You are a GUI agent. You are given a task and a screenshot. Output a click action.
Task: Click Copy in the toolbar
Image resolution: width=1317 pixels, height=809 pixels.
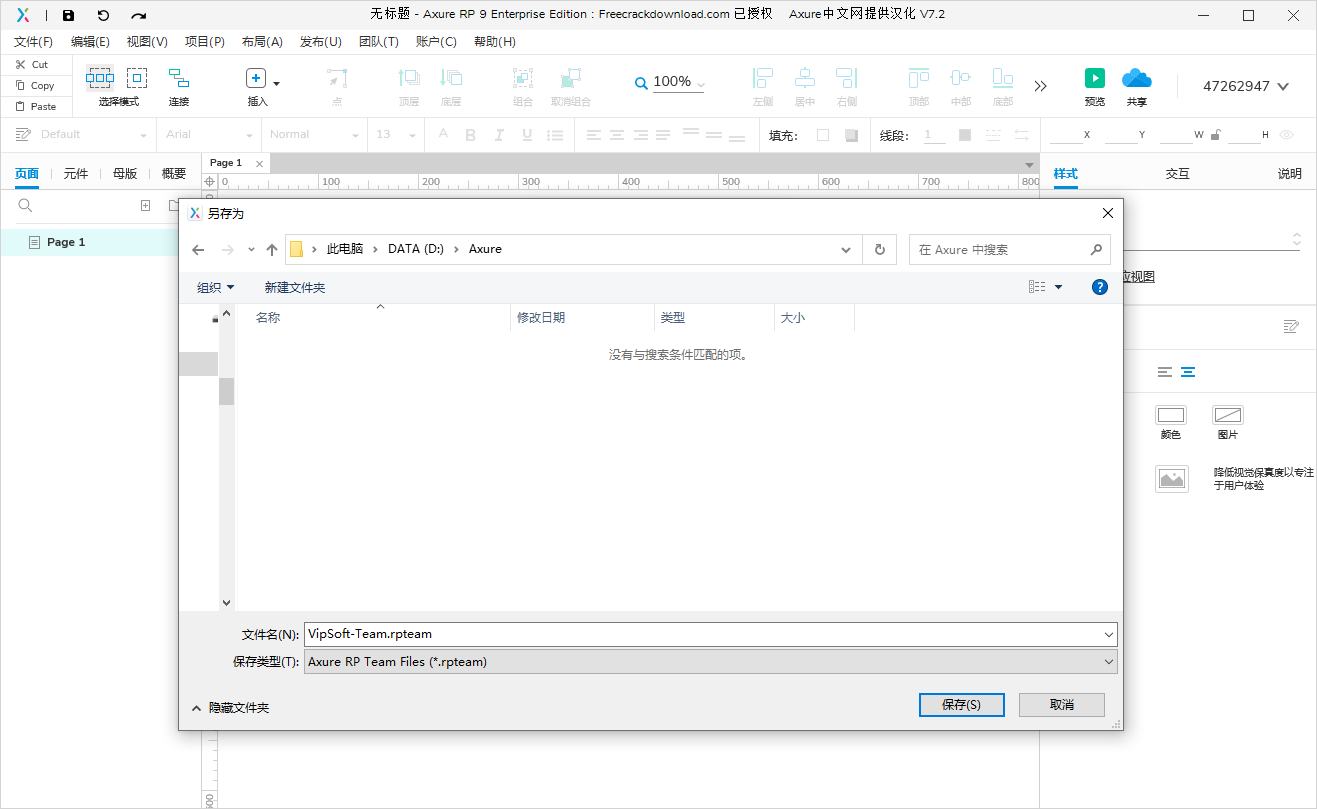tap(35, 86)
